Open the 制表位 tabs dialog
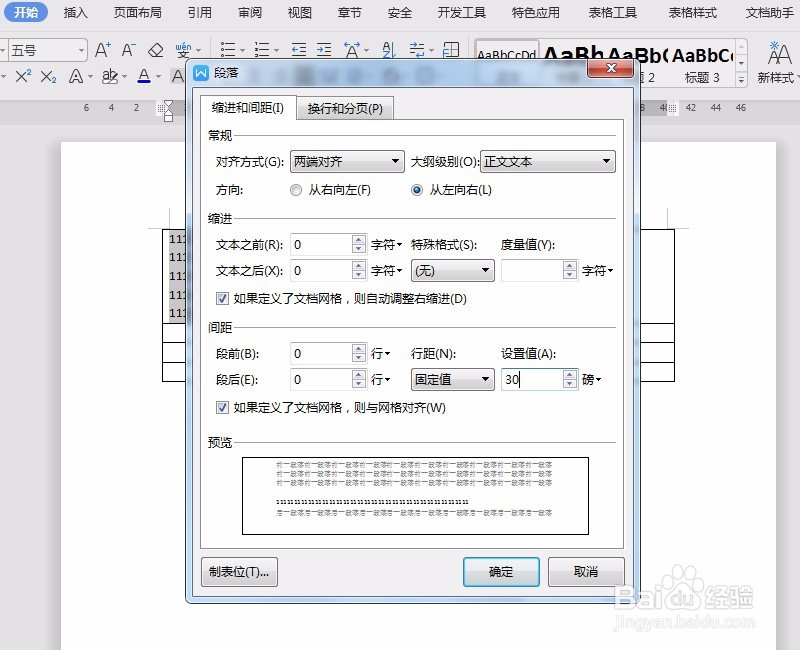 tap(239, 572)
